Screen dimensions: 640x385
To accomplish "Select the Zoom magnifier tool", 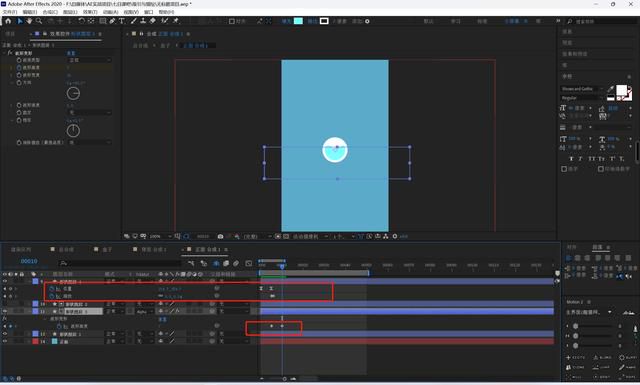I will pyautogui.click(x=39, y=21).
